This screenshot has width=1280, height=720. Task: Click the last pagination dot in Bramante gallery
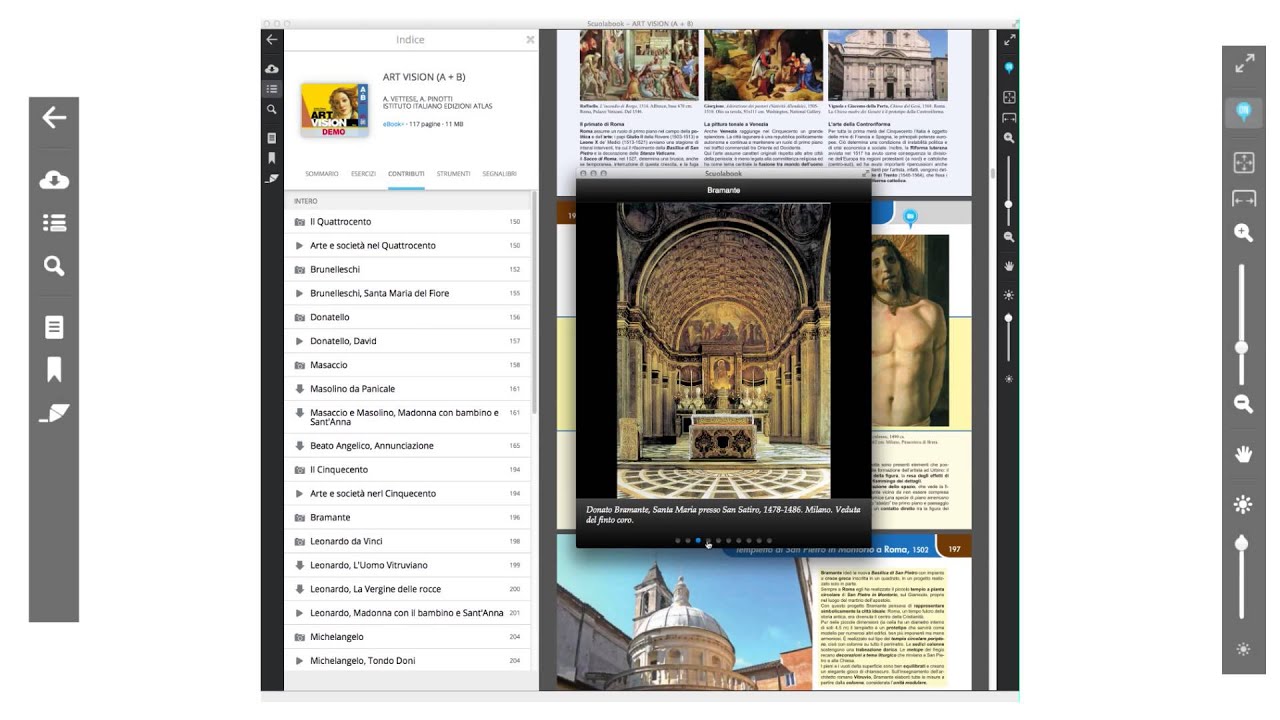[769, 541]
